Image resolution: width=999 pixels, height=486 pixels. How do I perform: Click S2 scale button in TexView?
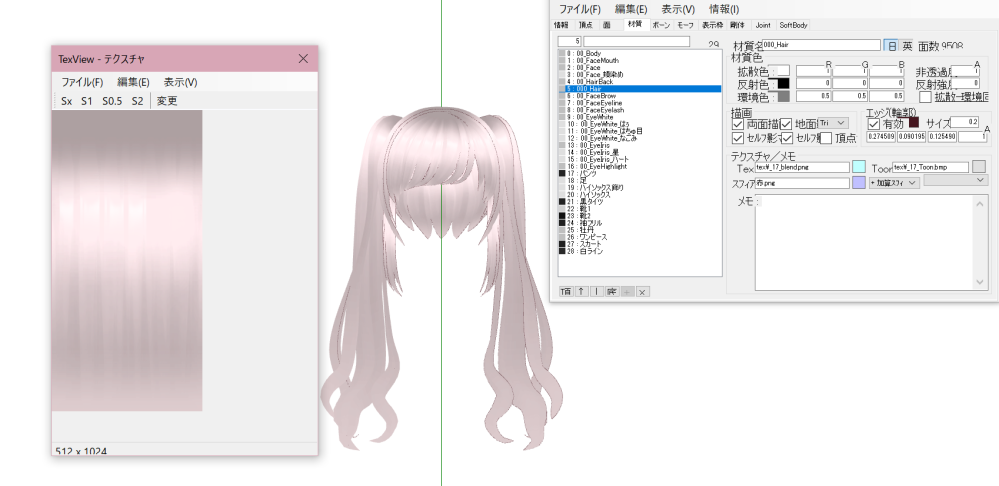point(137,101)
